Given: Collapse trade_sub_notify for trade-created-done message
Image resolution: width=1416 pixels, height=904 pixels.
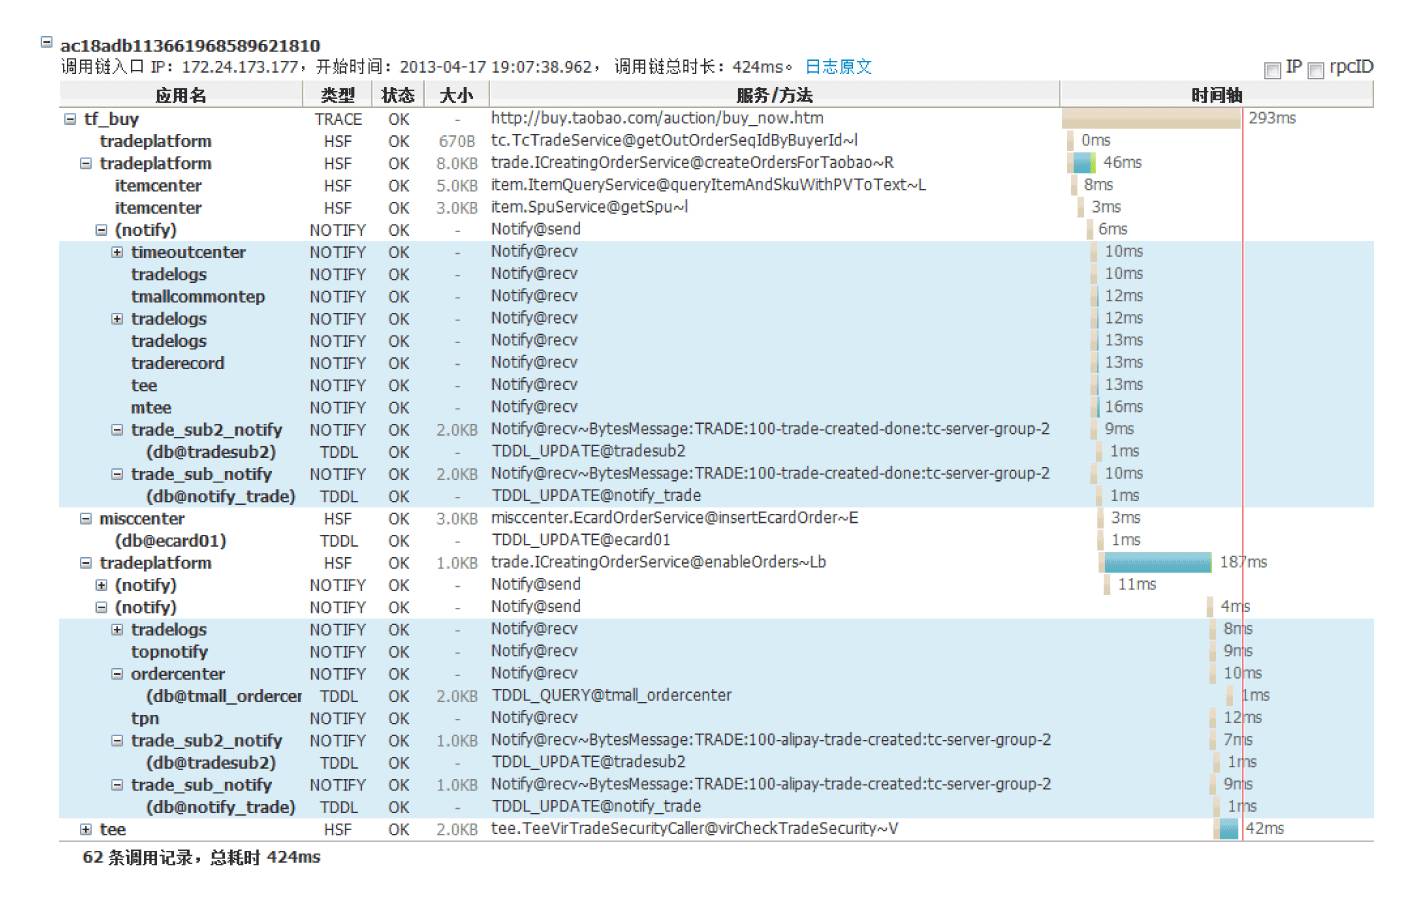Looking at the screenshot, I should click(117, 474).
